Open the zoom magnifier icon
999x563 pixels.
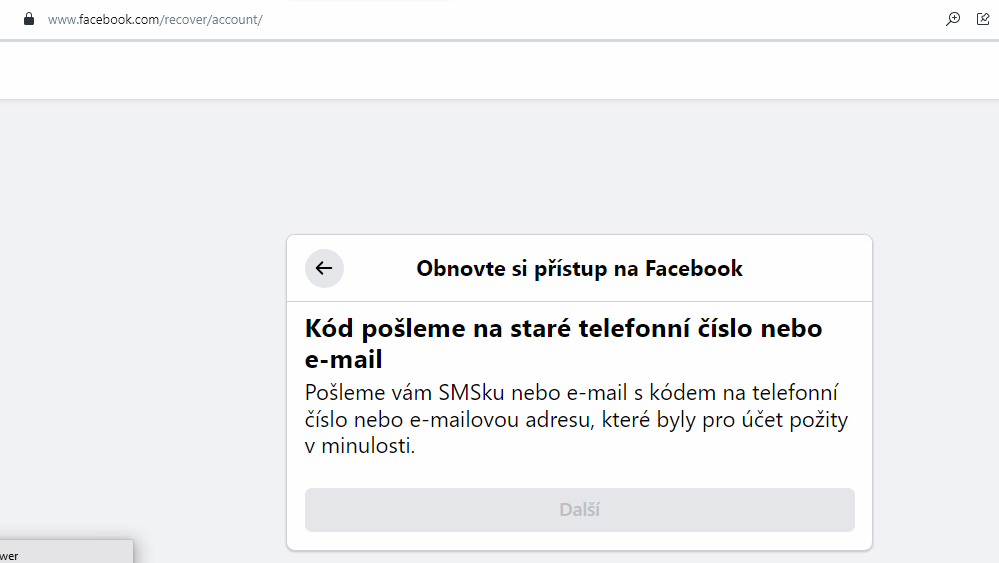[x=952, y=19]
